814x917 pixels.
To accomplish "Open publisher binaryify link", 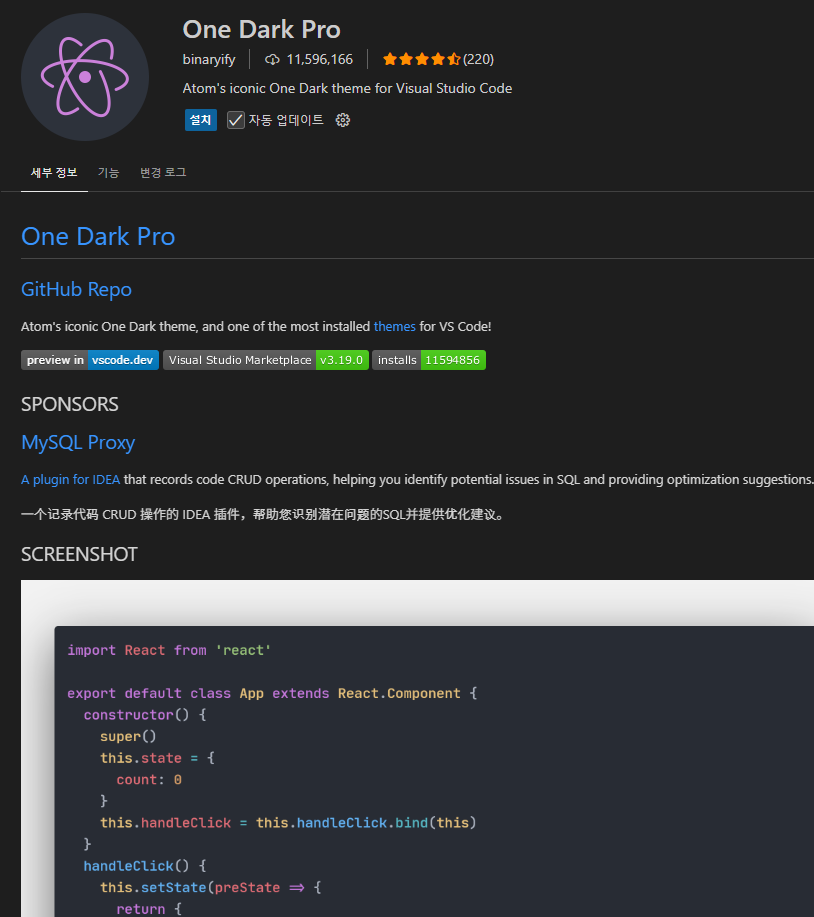I will [x=209, y=60].
